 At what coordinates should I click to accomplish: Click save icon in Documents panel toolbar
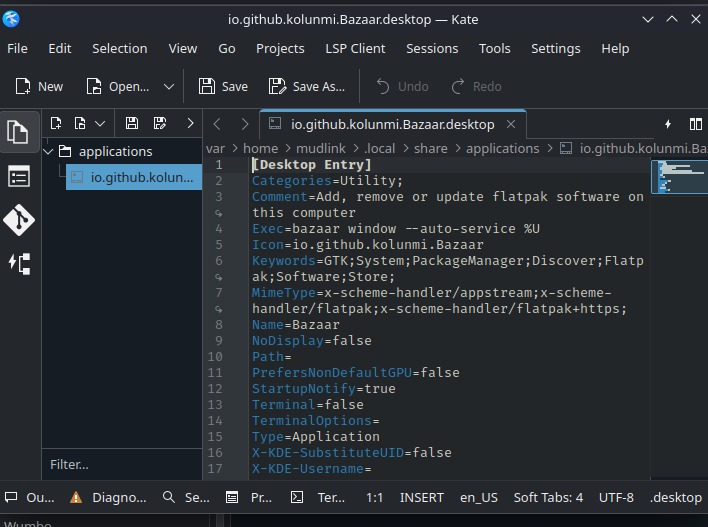(x=132, y=123)
